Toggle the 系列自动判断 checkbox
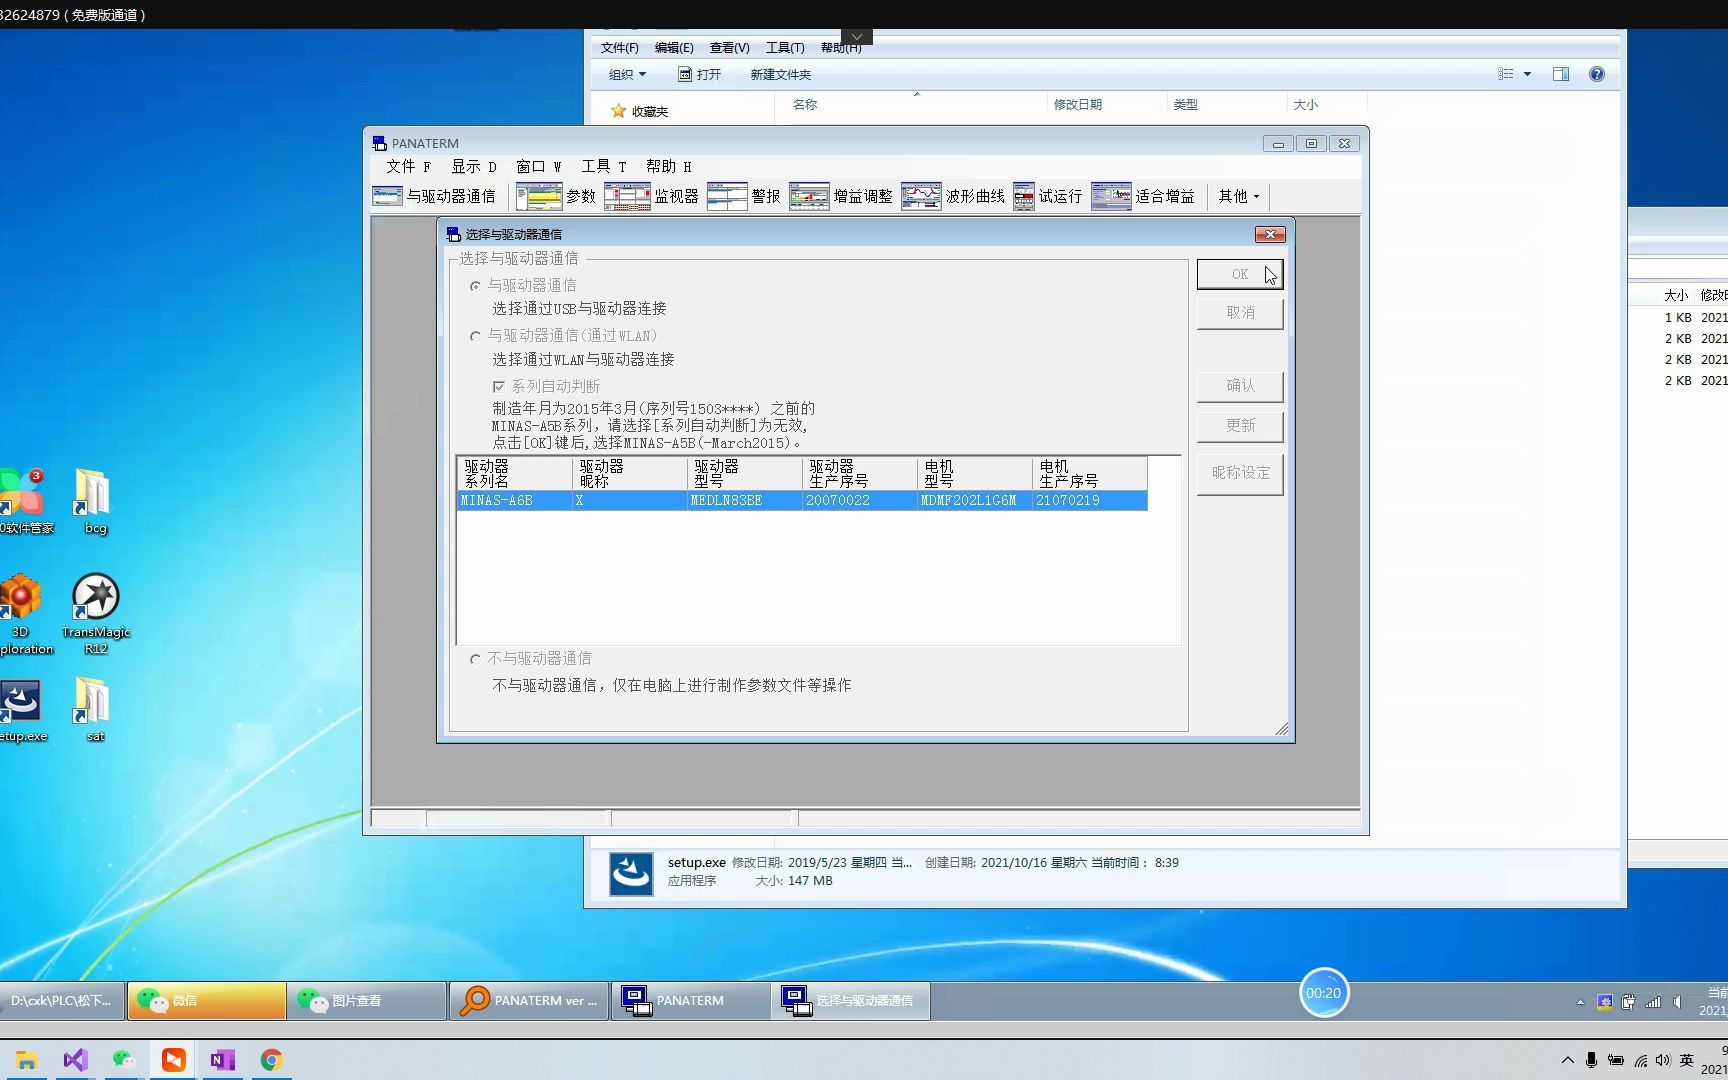Screen dimensions: 1728x1080 pyautogui.click(x=498, y=386)
